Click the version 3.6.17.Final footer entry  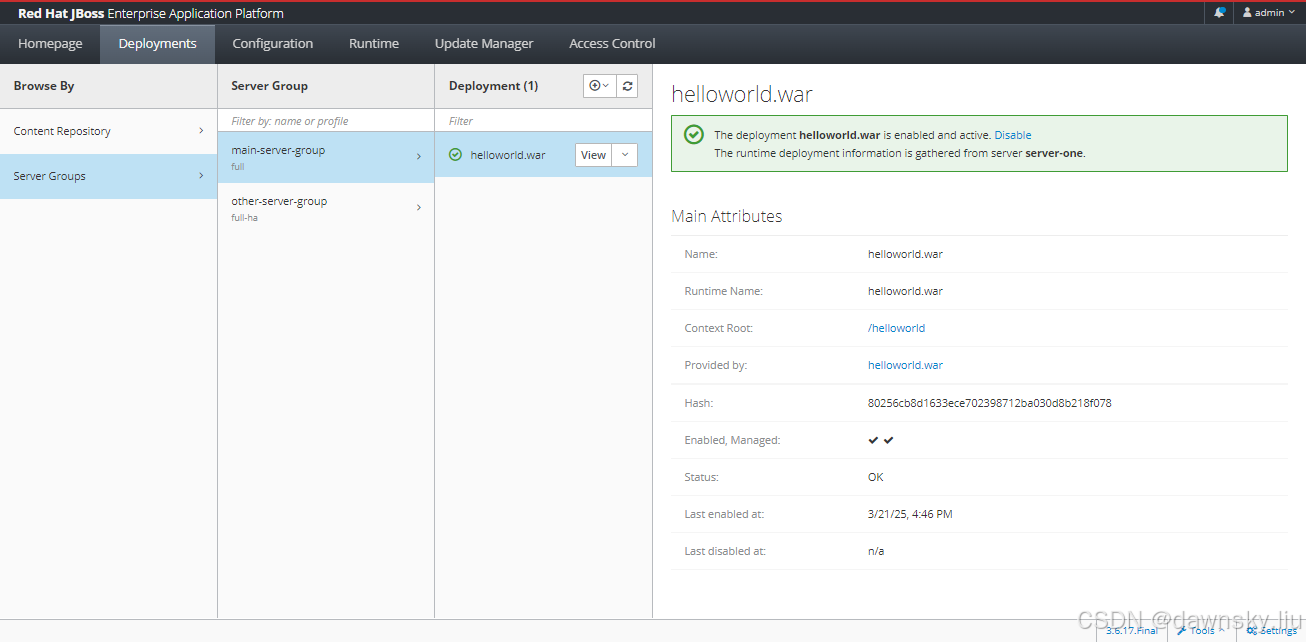pos(1132,631)
